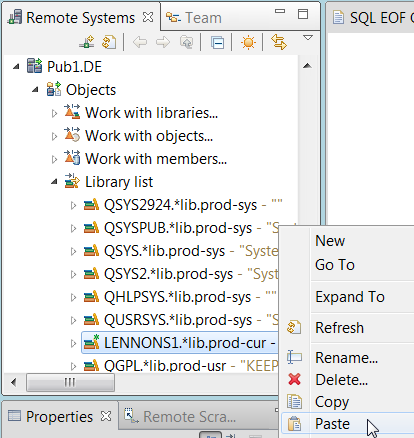
Task: Choose Copy from the context menu
Action: click(347, 402)
